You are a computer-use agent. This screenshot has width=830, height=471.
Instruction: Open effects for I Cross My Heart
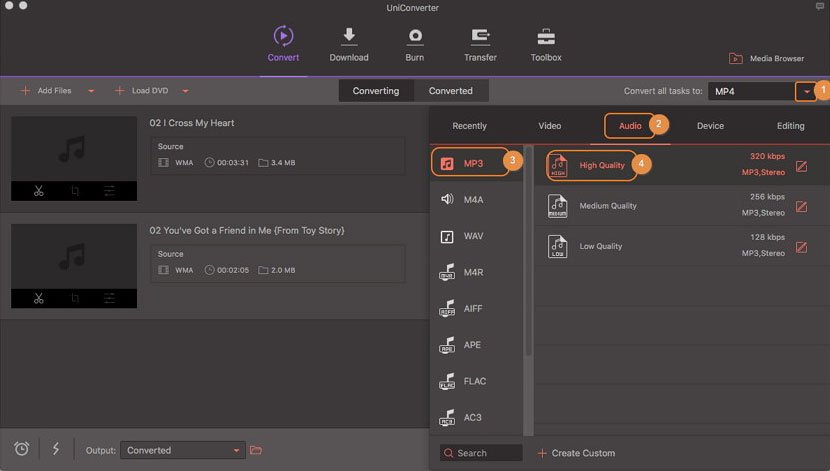tap(109, 191)
